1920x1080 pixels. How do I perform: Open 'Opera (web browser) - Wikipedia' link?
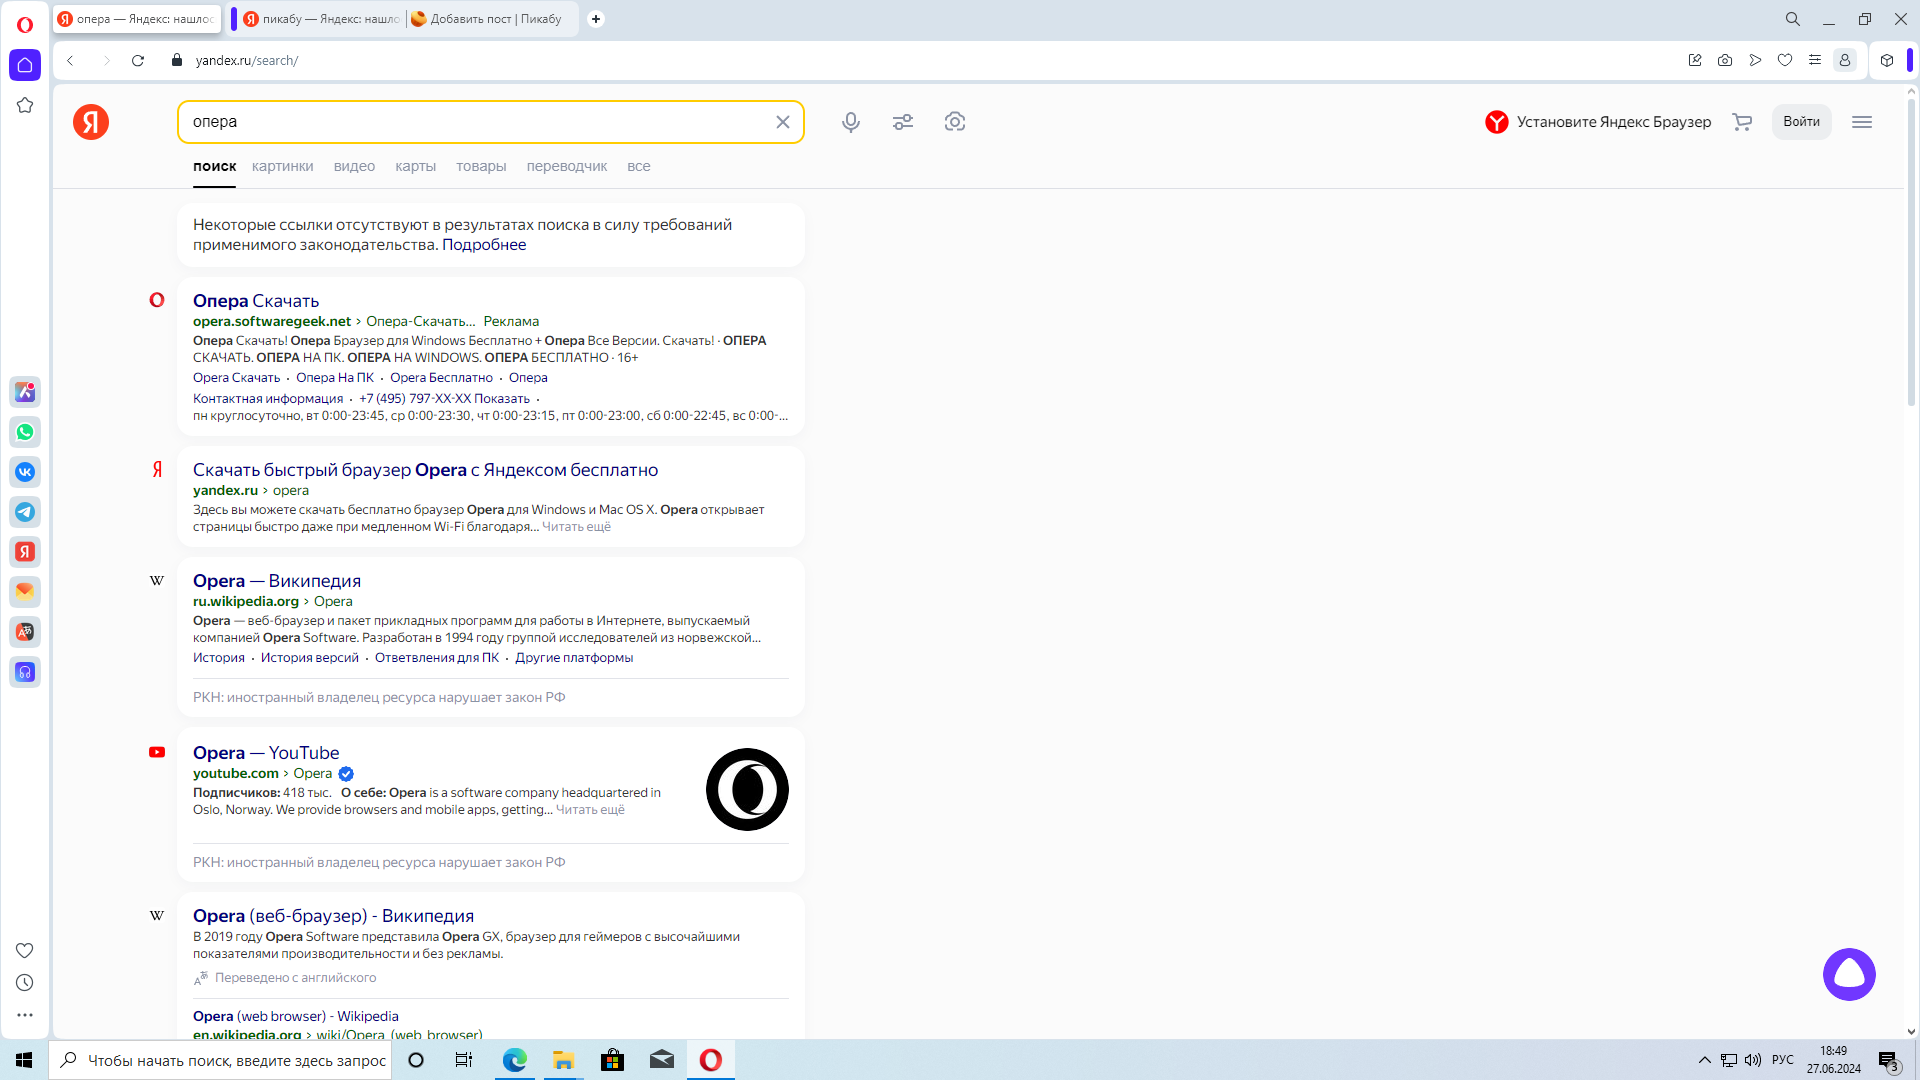click(296, 1016)
